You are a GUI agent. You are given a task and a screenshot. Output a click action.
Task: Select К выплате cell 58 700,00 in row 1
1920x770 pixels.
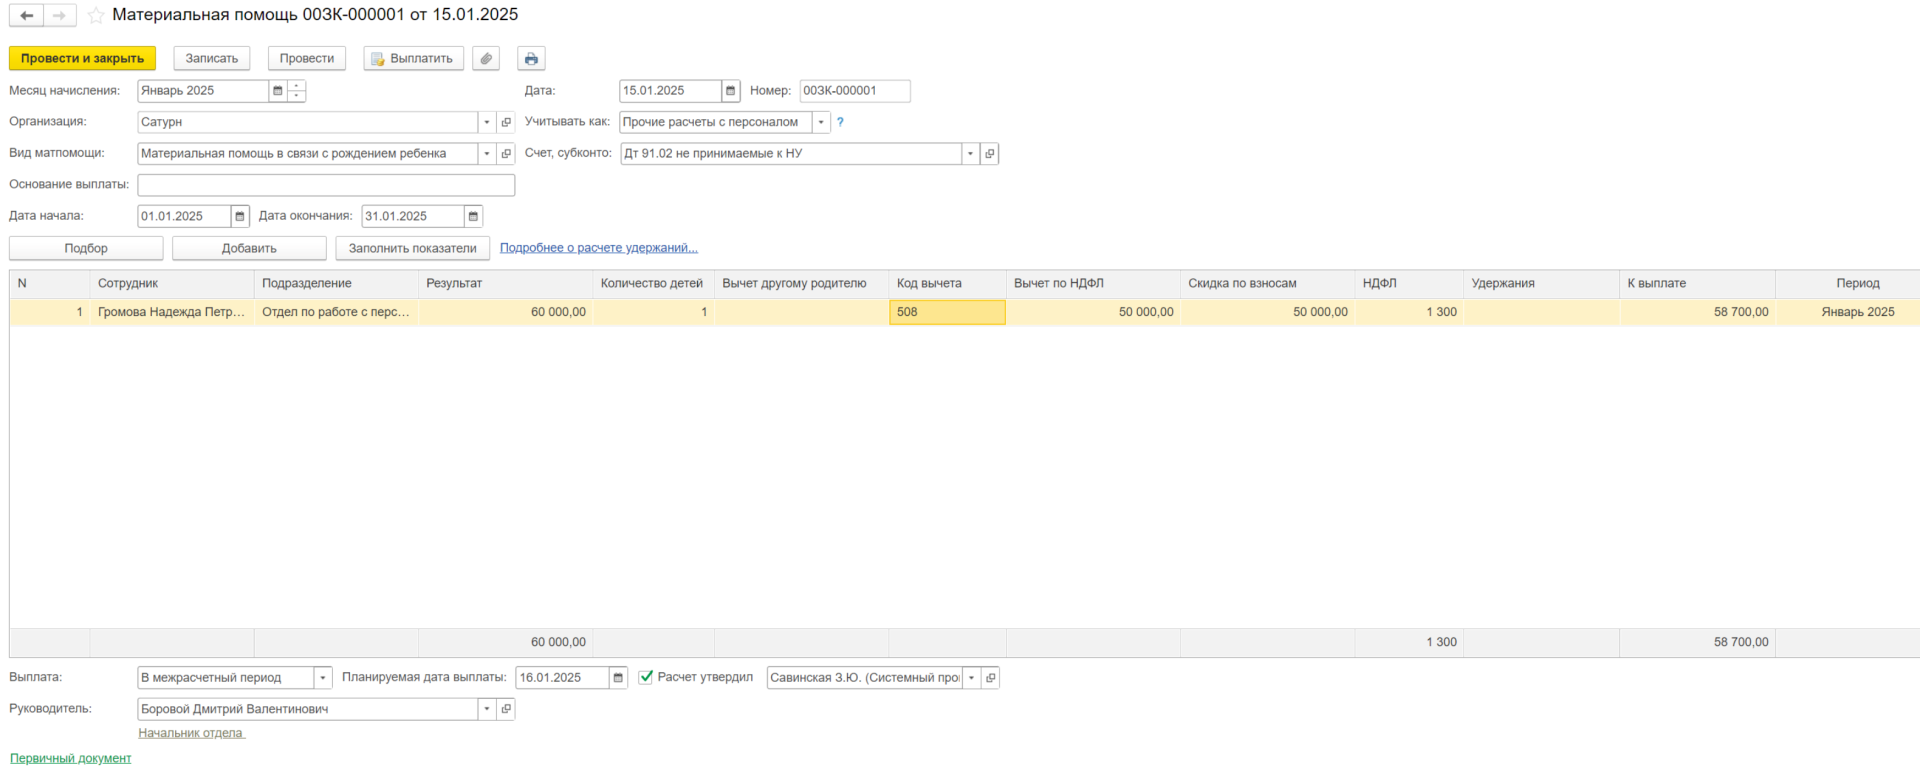pos(1697,312)
